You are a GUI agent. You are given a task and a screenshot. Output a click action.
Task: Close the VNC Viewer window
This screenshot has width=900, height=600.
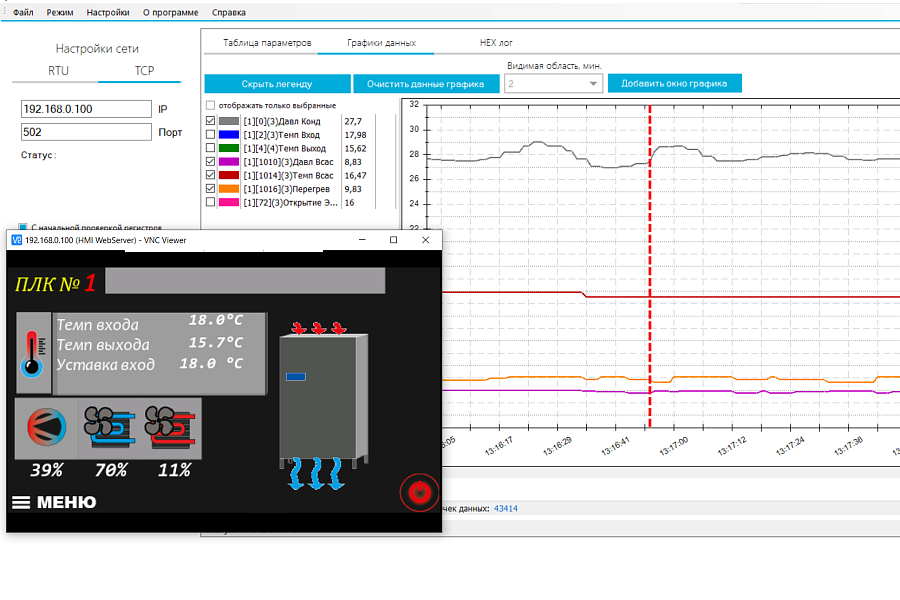[425, 240]
